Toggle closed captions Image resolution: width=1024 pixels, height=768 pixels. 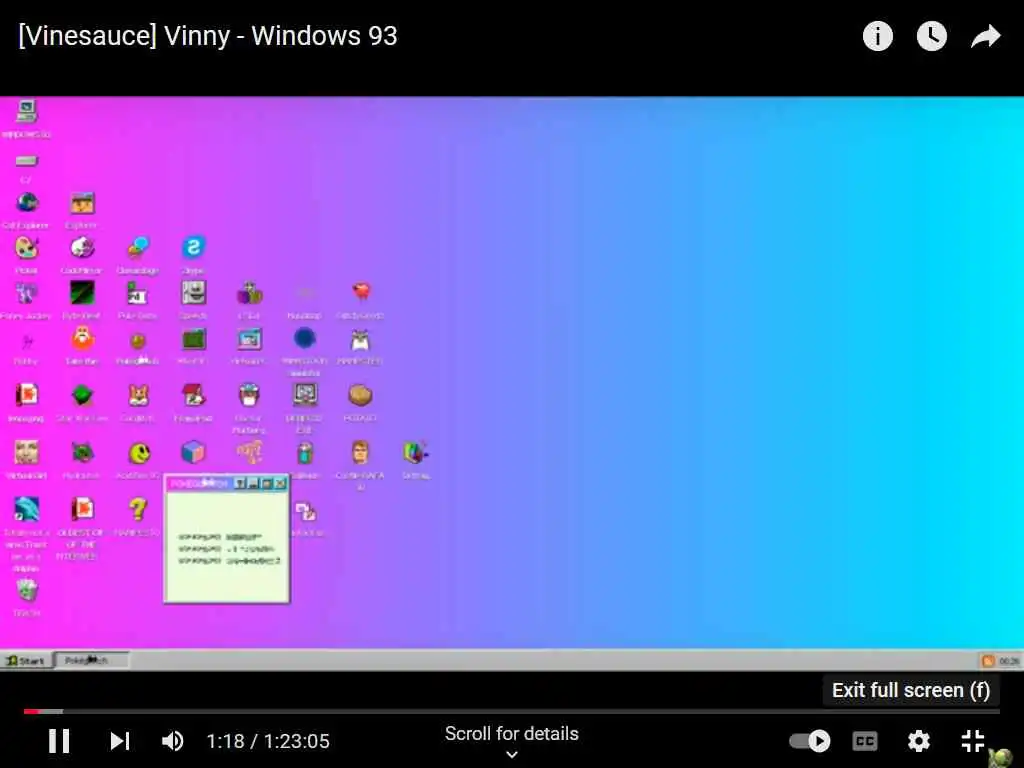(865, 741)
